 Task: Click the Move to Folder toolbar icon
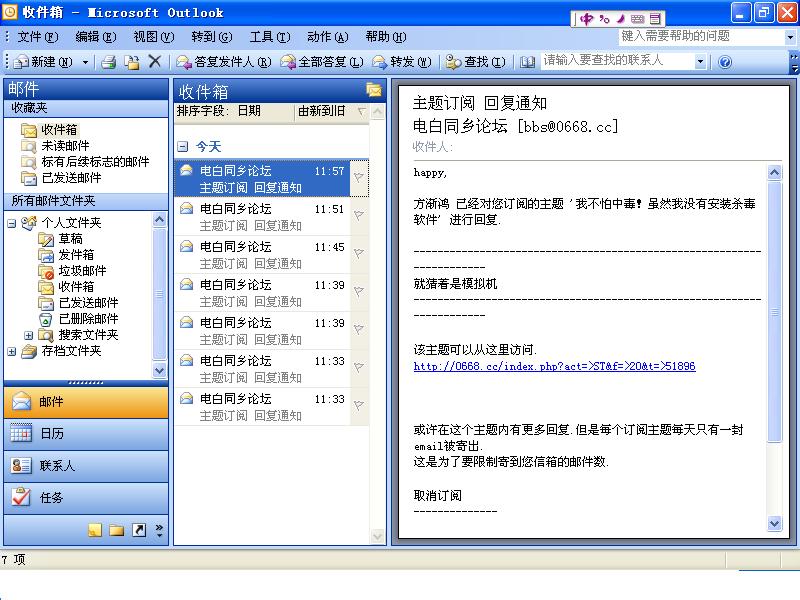[131, 62]
